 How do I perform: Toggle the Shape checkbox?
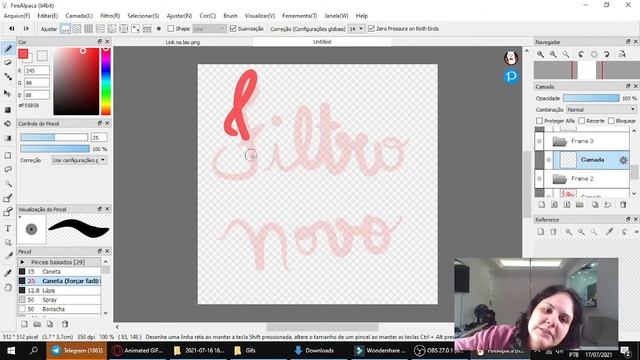coord(171,29)
